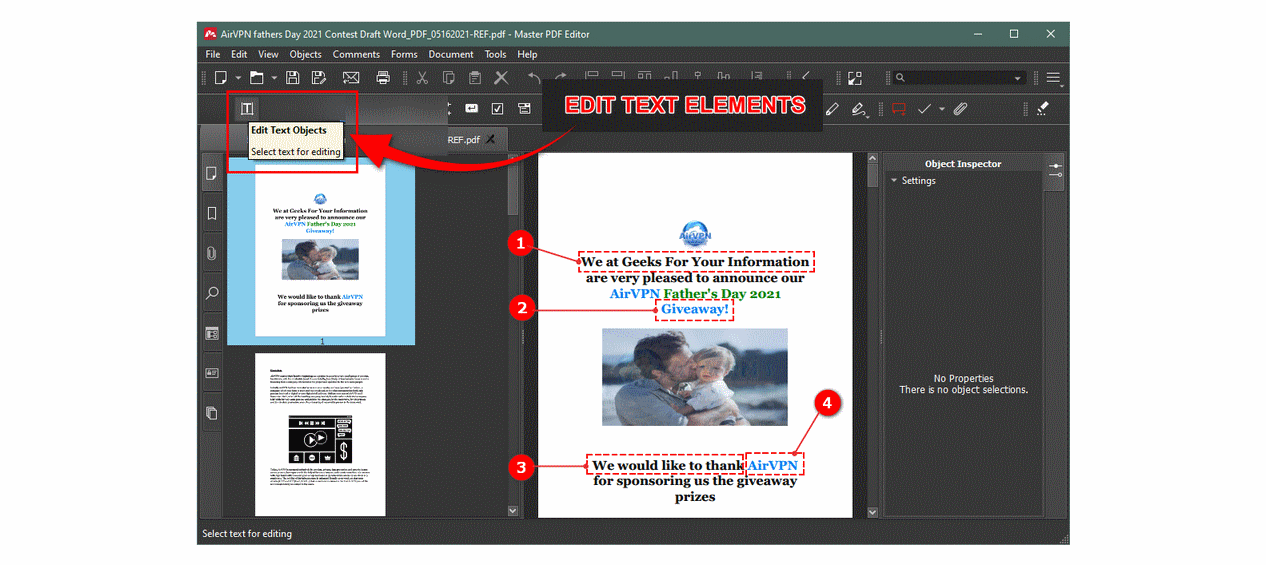Open the Search panel in sidebar

tap(212, 294)
